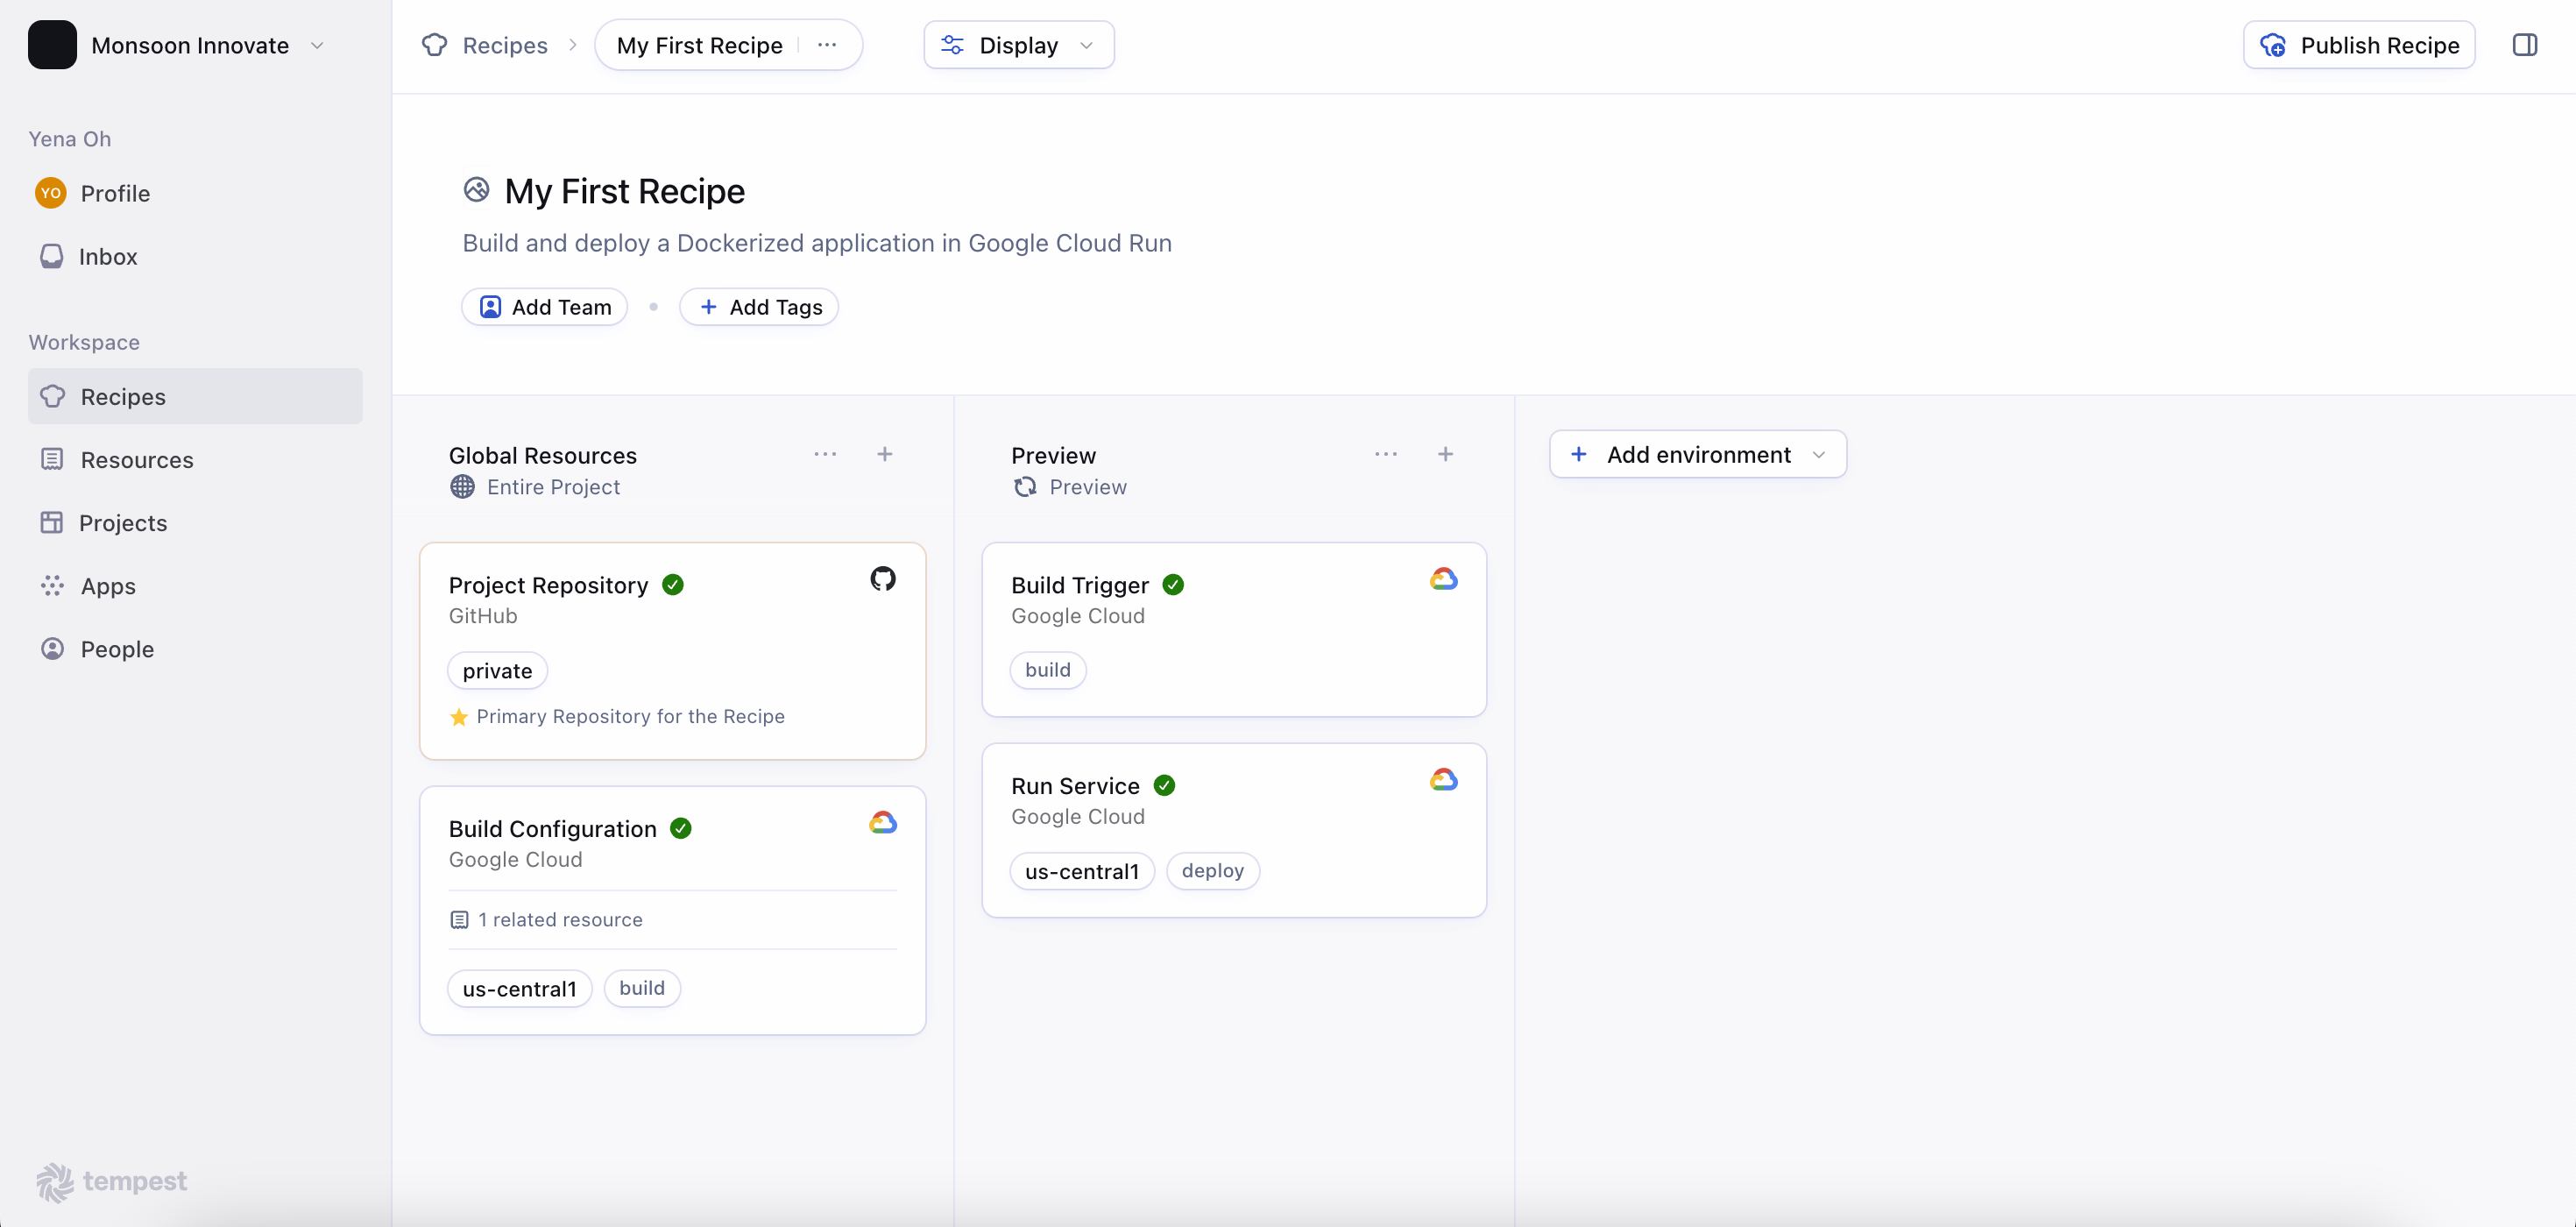Select the Recipes menu item in sidebar
This screenshot has height=1227, width=2576.
(122, 394)
